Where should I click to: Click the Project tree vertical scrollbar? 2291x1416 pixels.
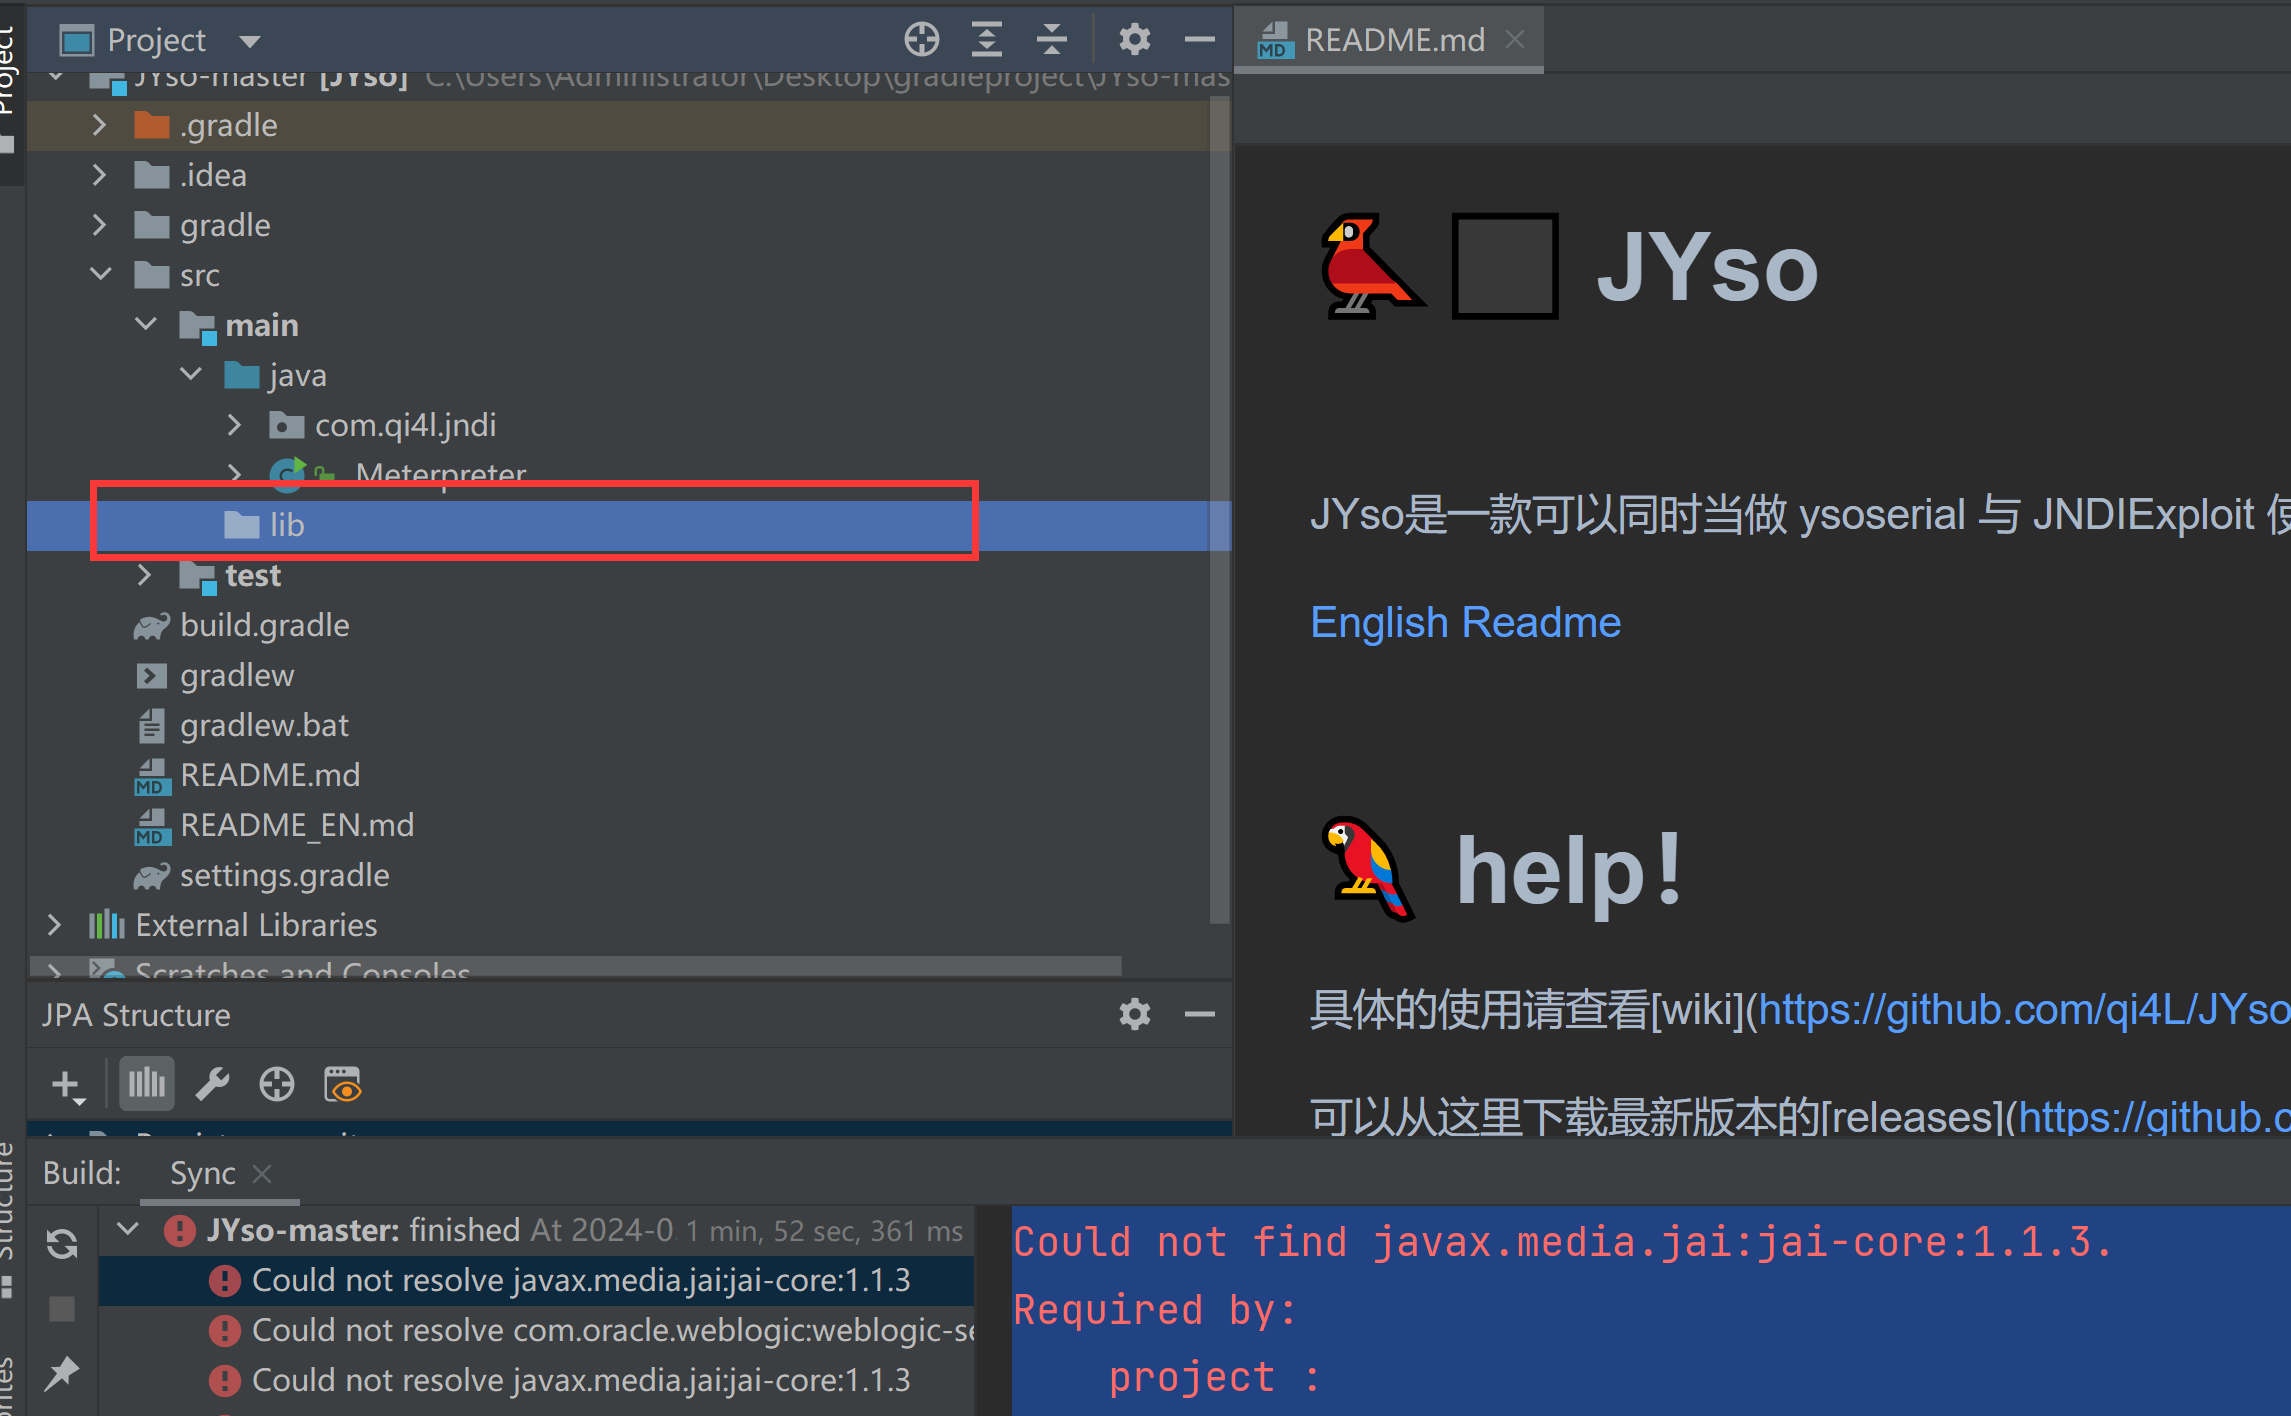click(x=1219, y=510)
